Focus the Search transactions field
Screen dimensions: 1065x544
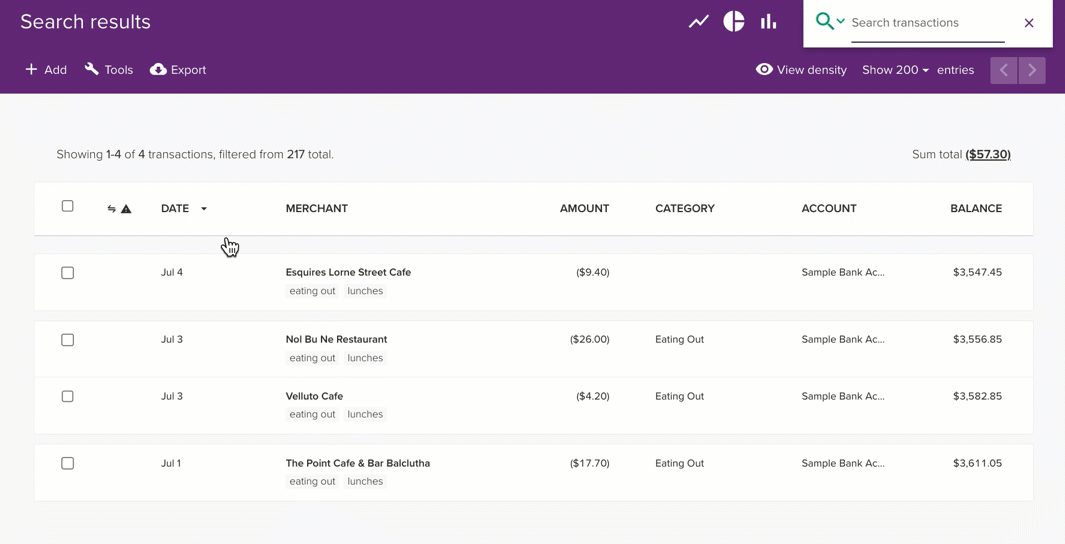coord(927,23)
